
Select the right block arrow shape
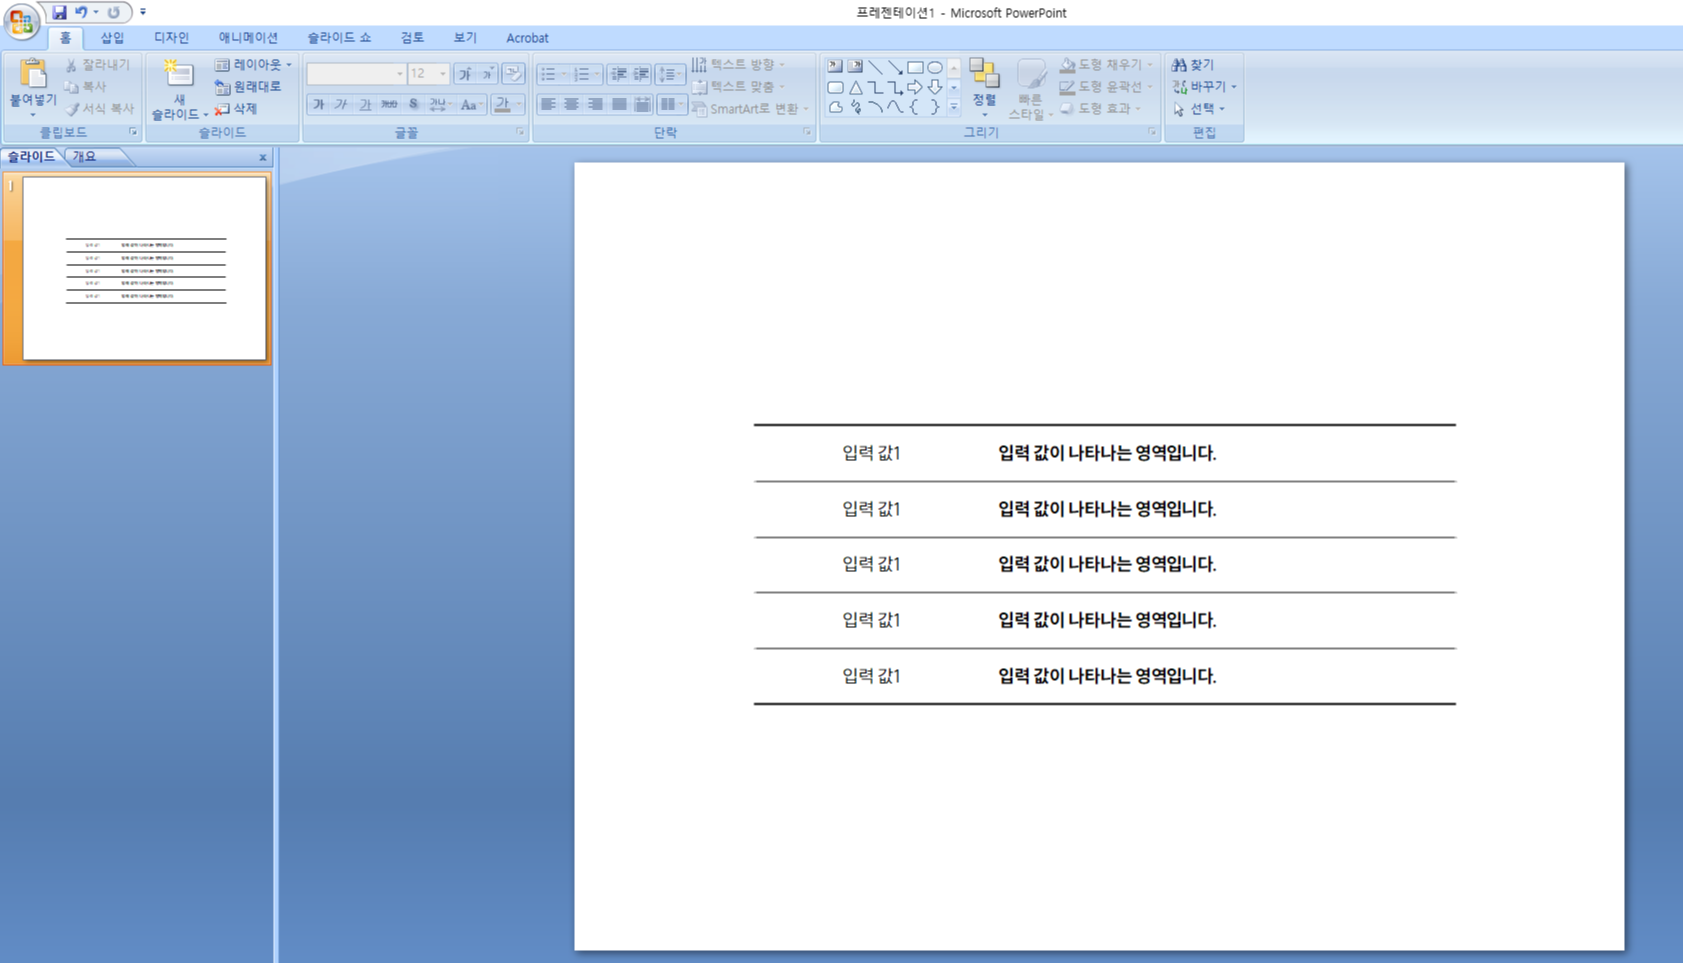point(915,87)
